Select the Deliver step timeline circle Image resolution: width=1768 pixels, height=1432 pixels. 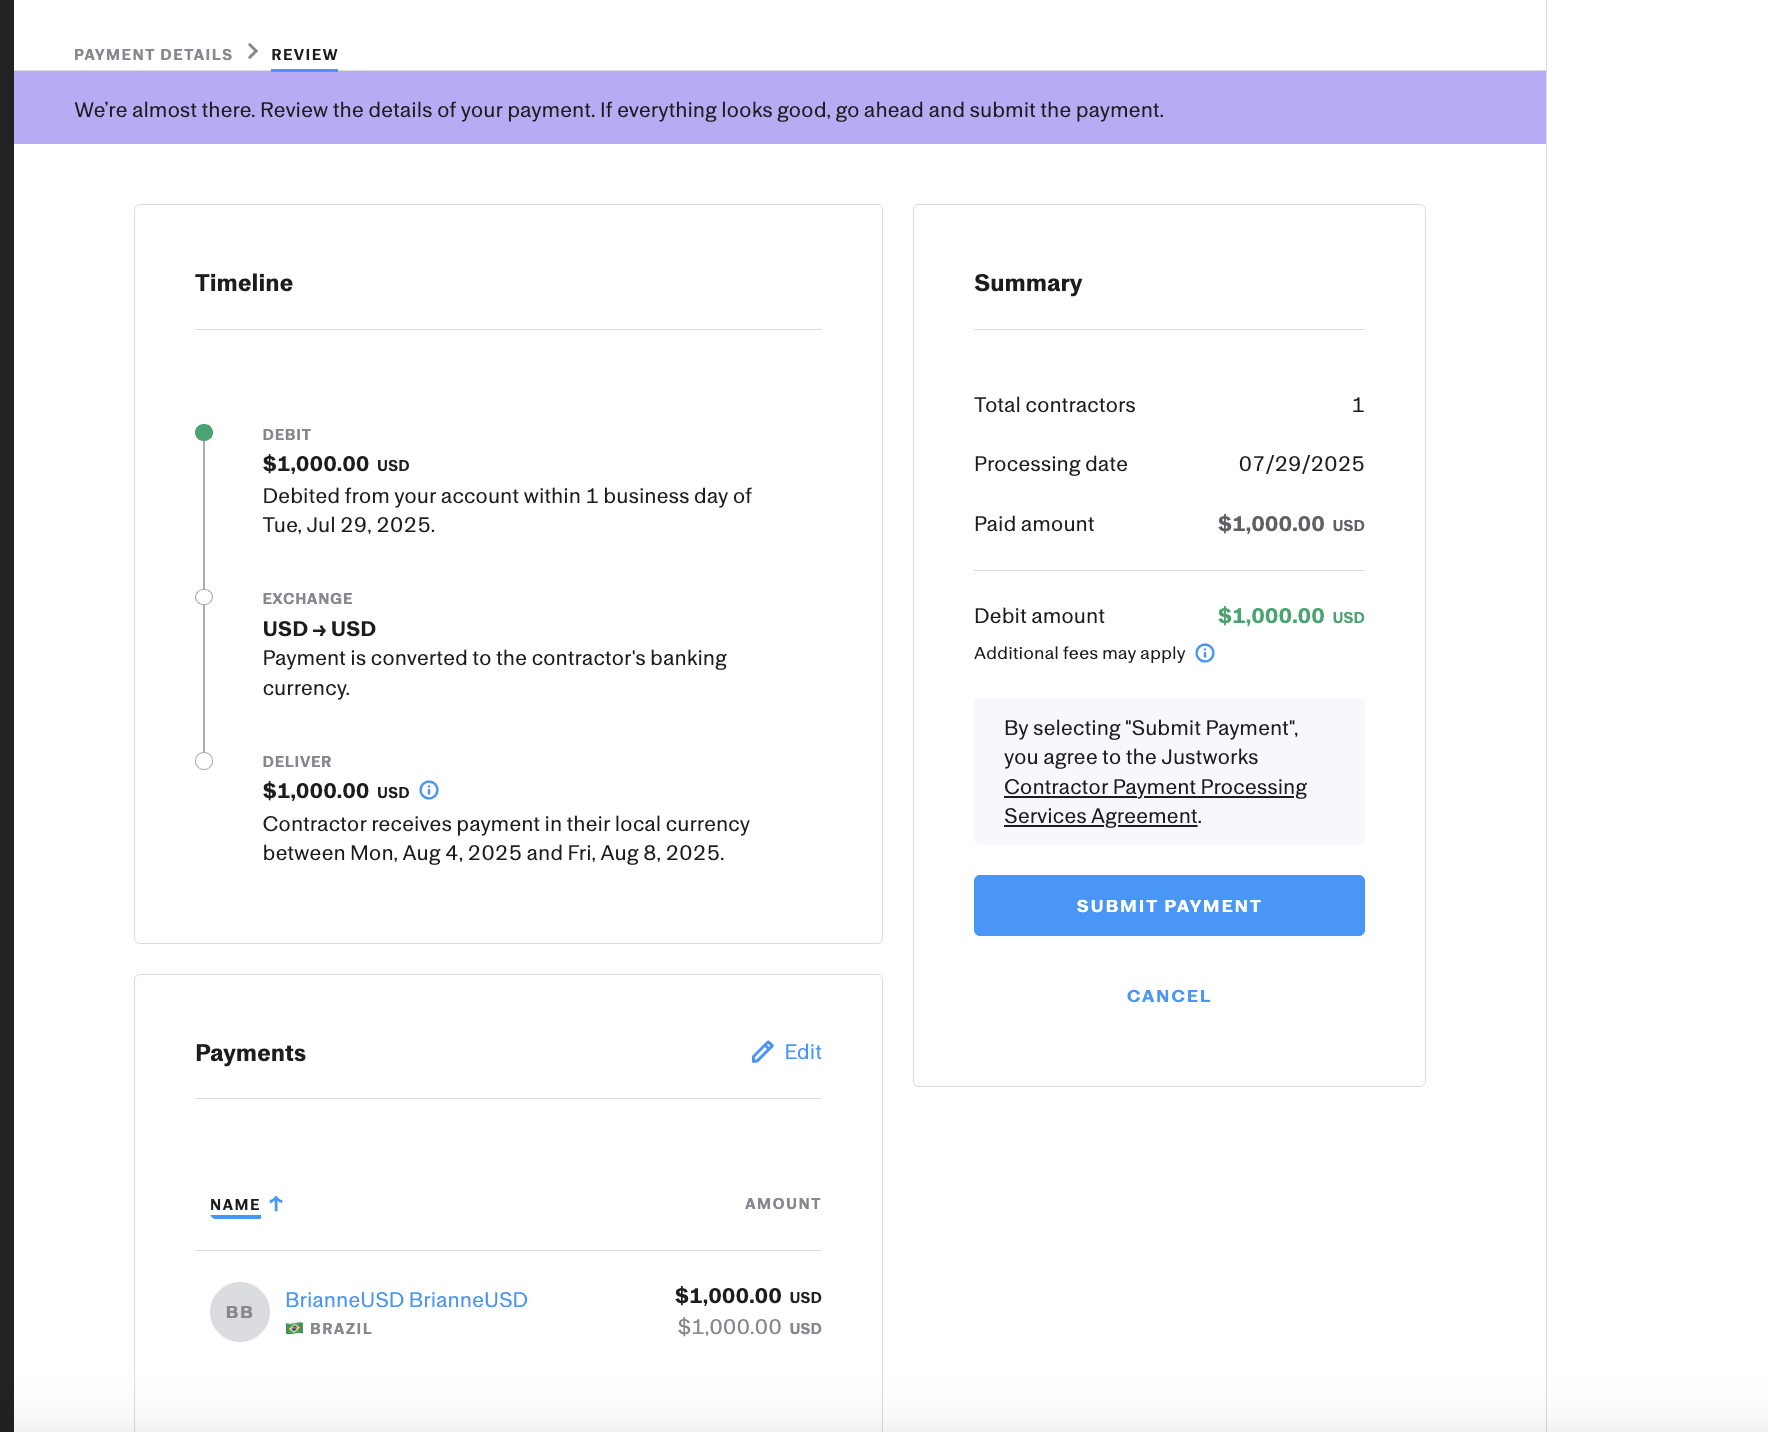[204, 761]
